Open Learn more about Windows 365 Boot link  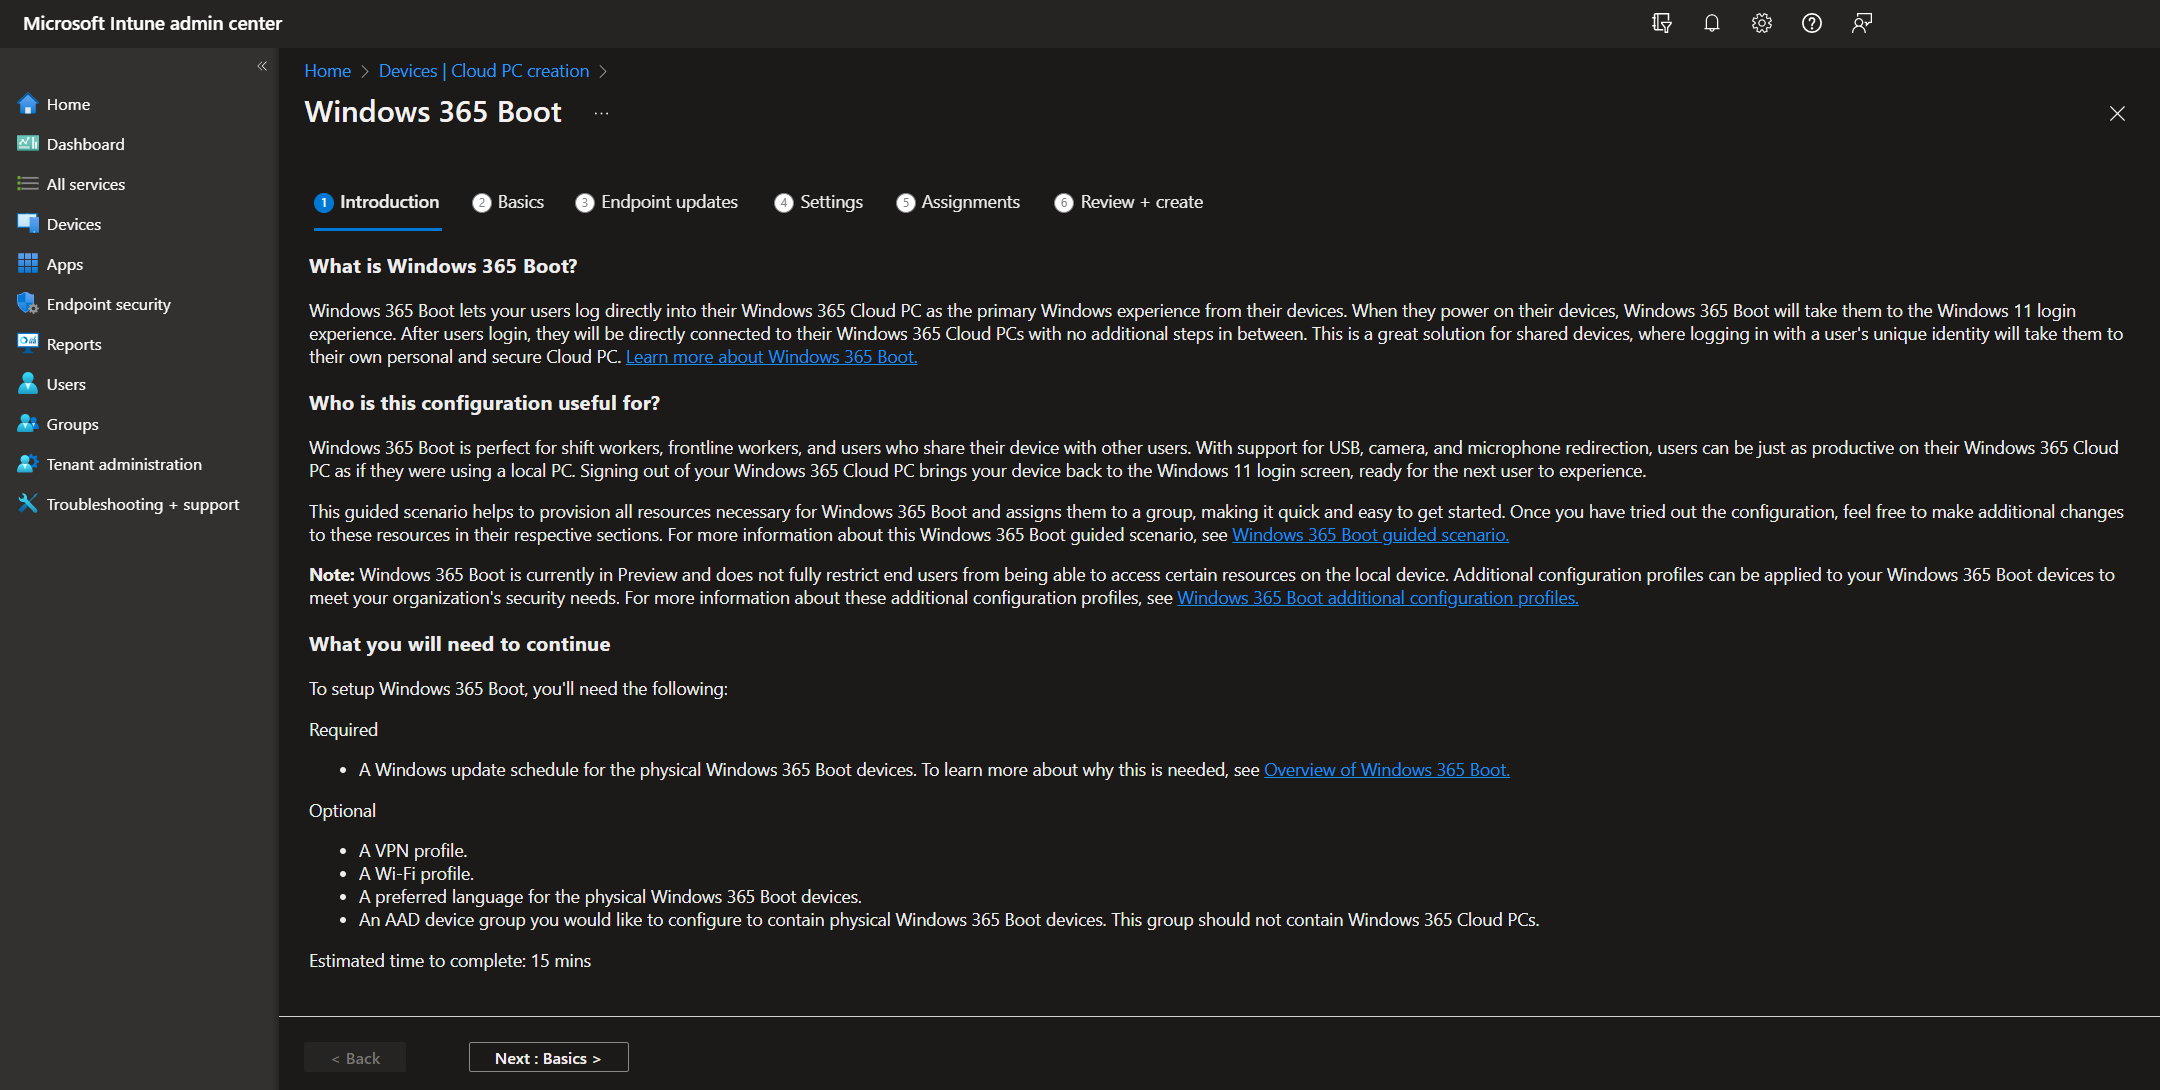tap(771, 357)
